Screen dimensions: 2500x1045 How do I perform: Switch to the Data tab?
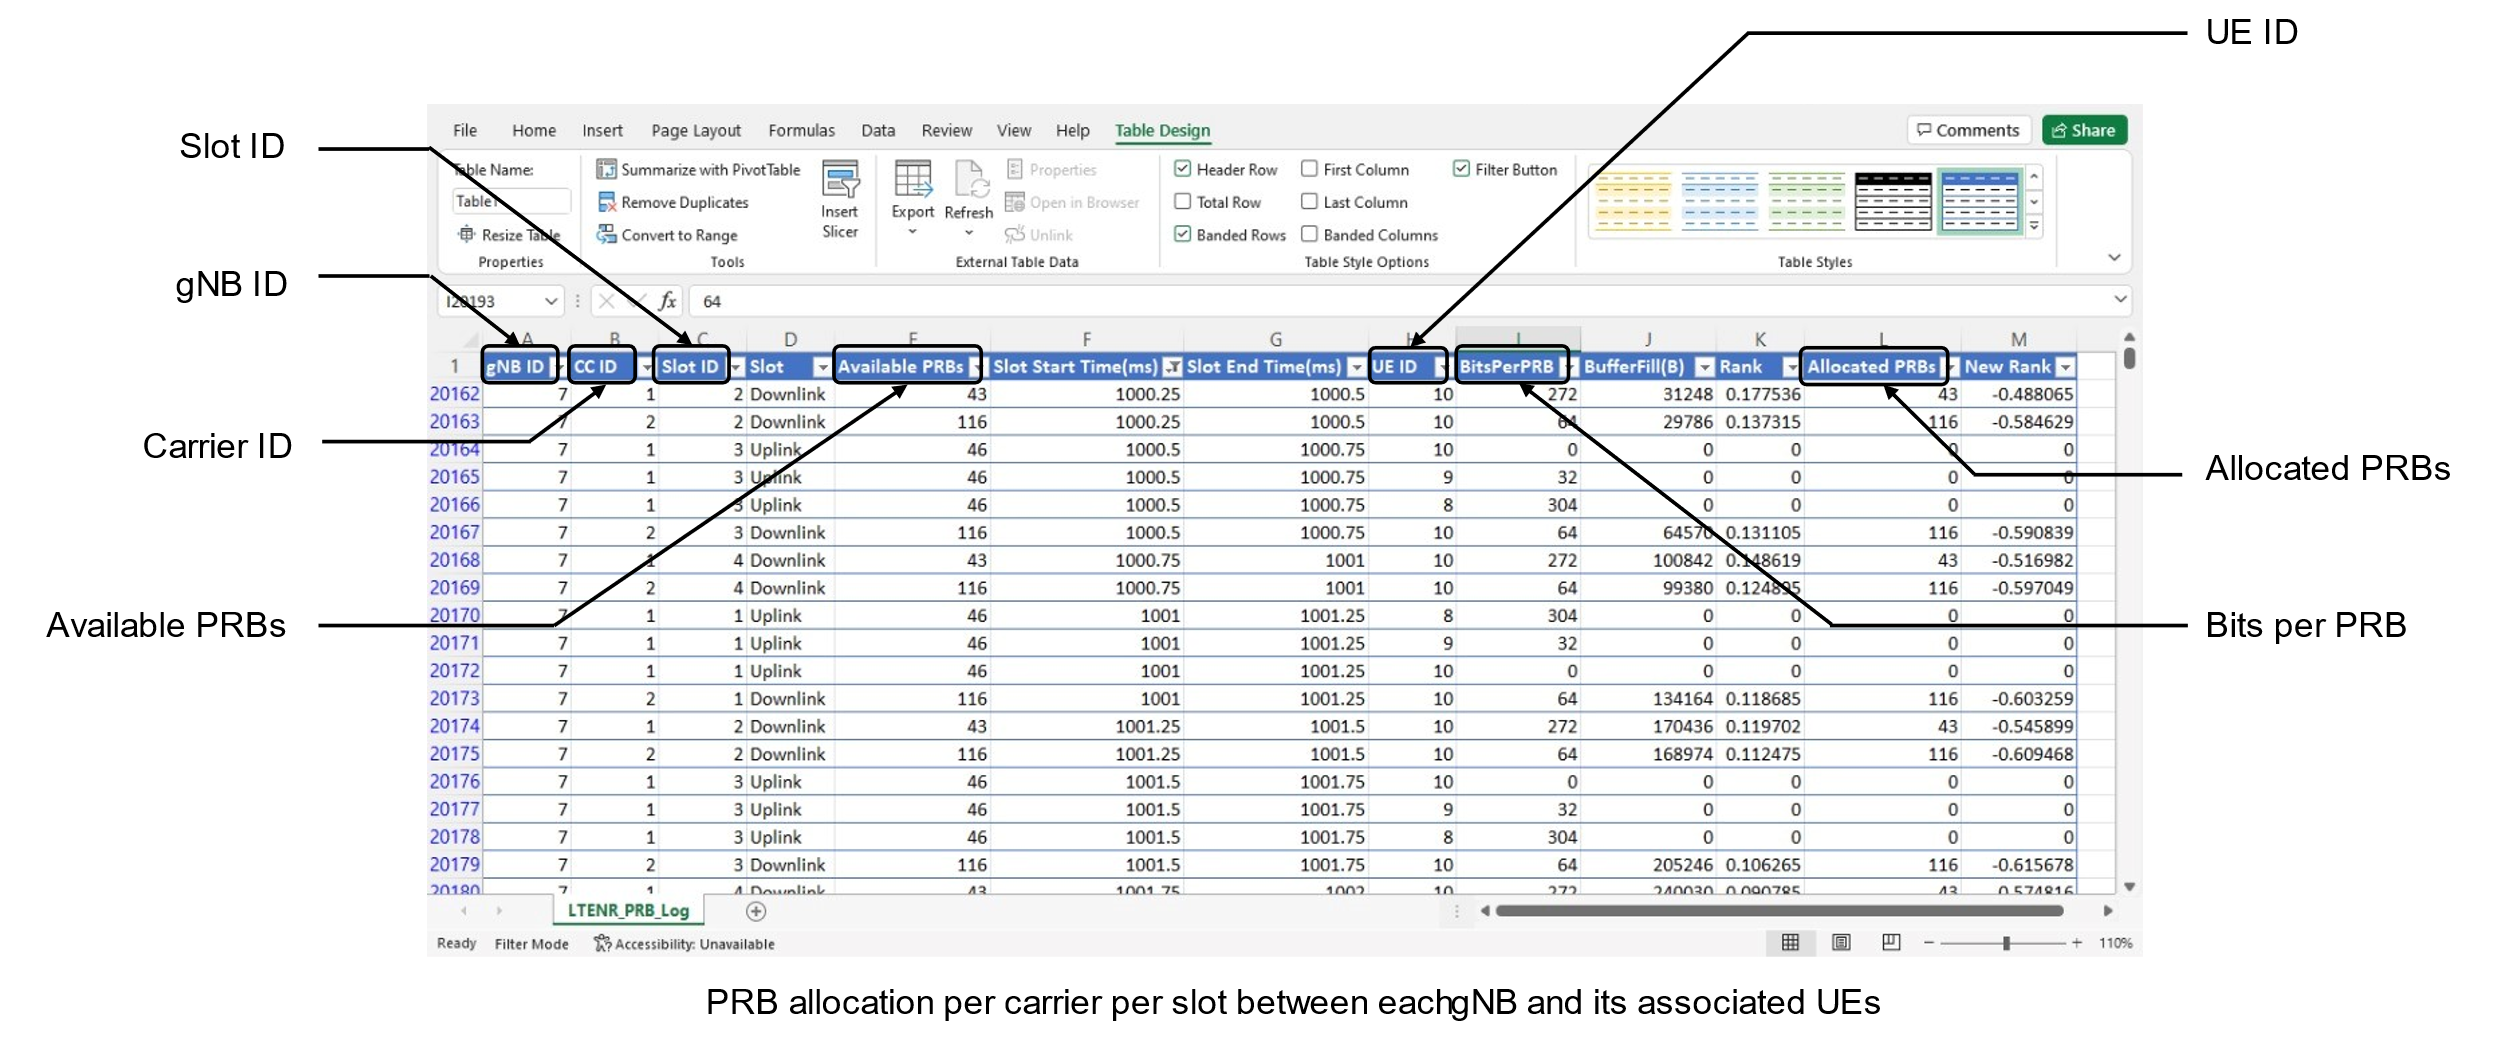[x=878, y=131]
